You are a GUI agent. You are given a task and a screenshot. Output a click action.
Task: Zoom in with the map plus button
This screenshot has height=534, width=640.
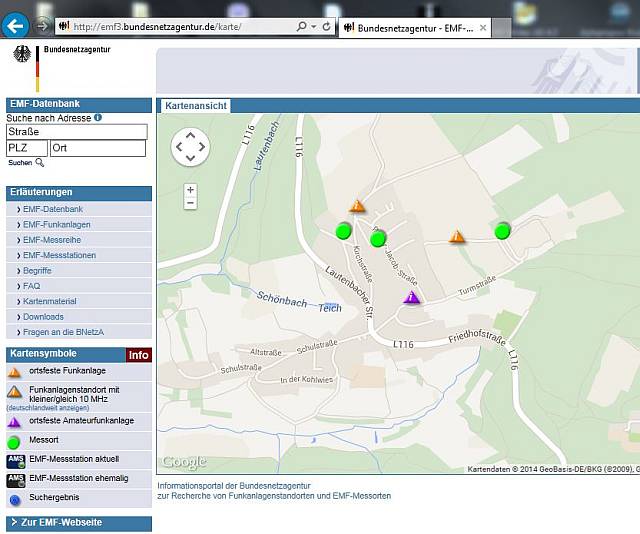click(x=191, y=189)
